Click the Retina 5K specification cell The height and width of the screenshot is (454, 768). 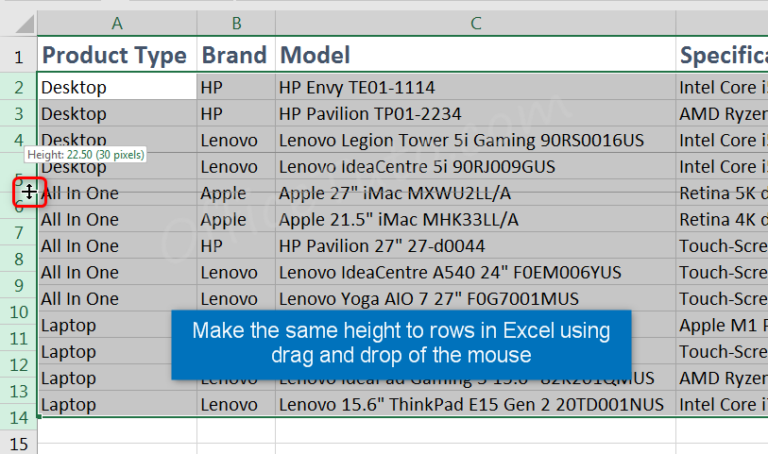click(x=722, y=193)
